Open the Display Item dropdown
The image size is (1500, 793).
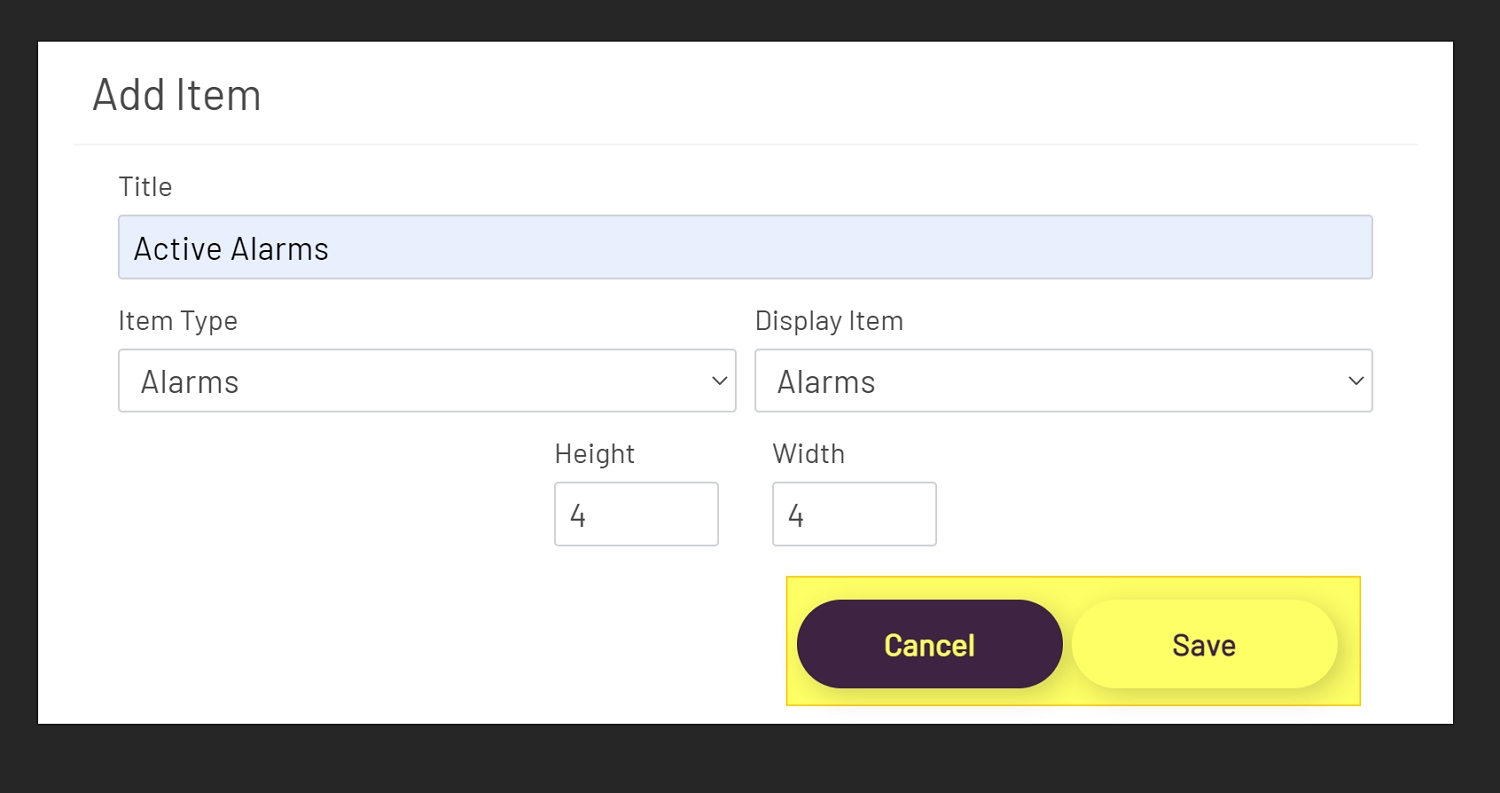tap(1063, 381)
